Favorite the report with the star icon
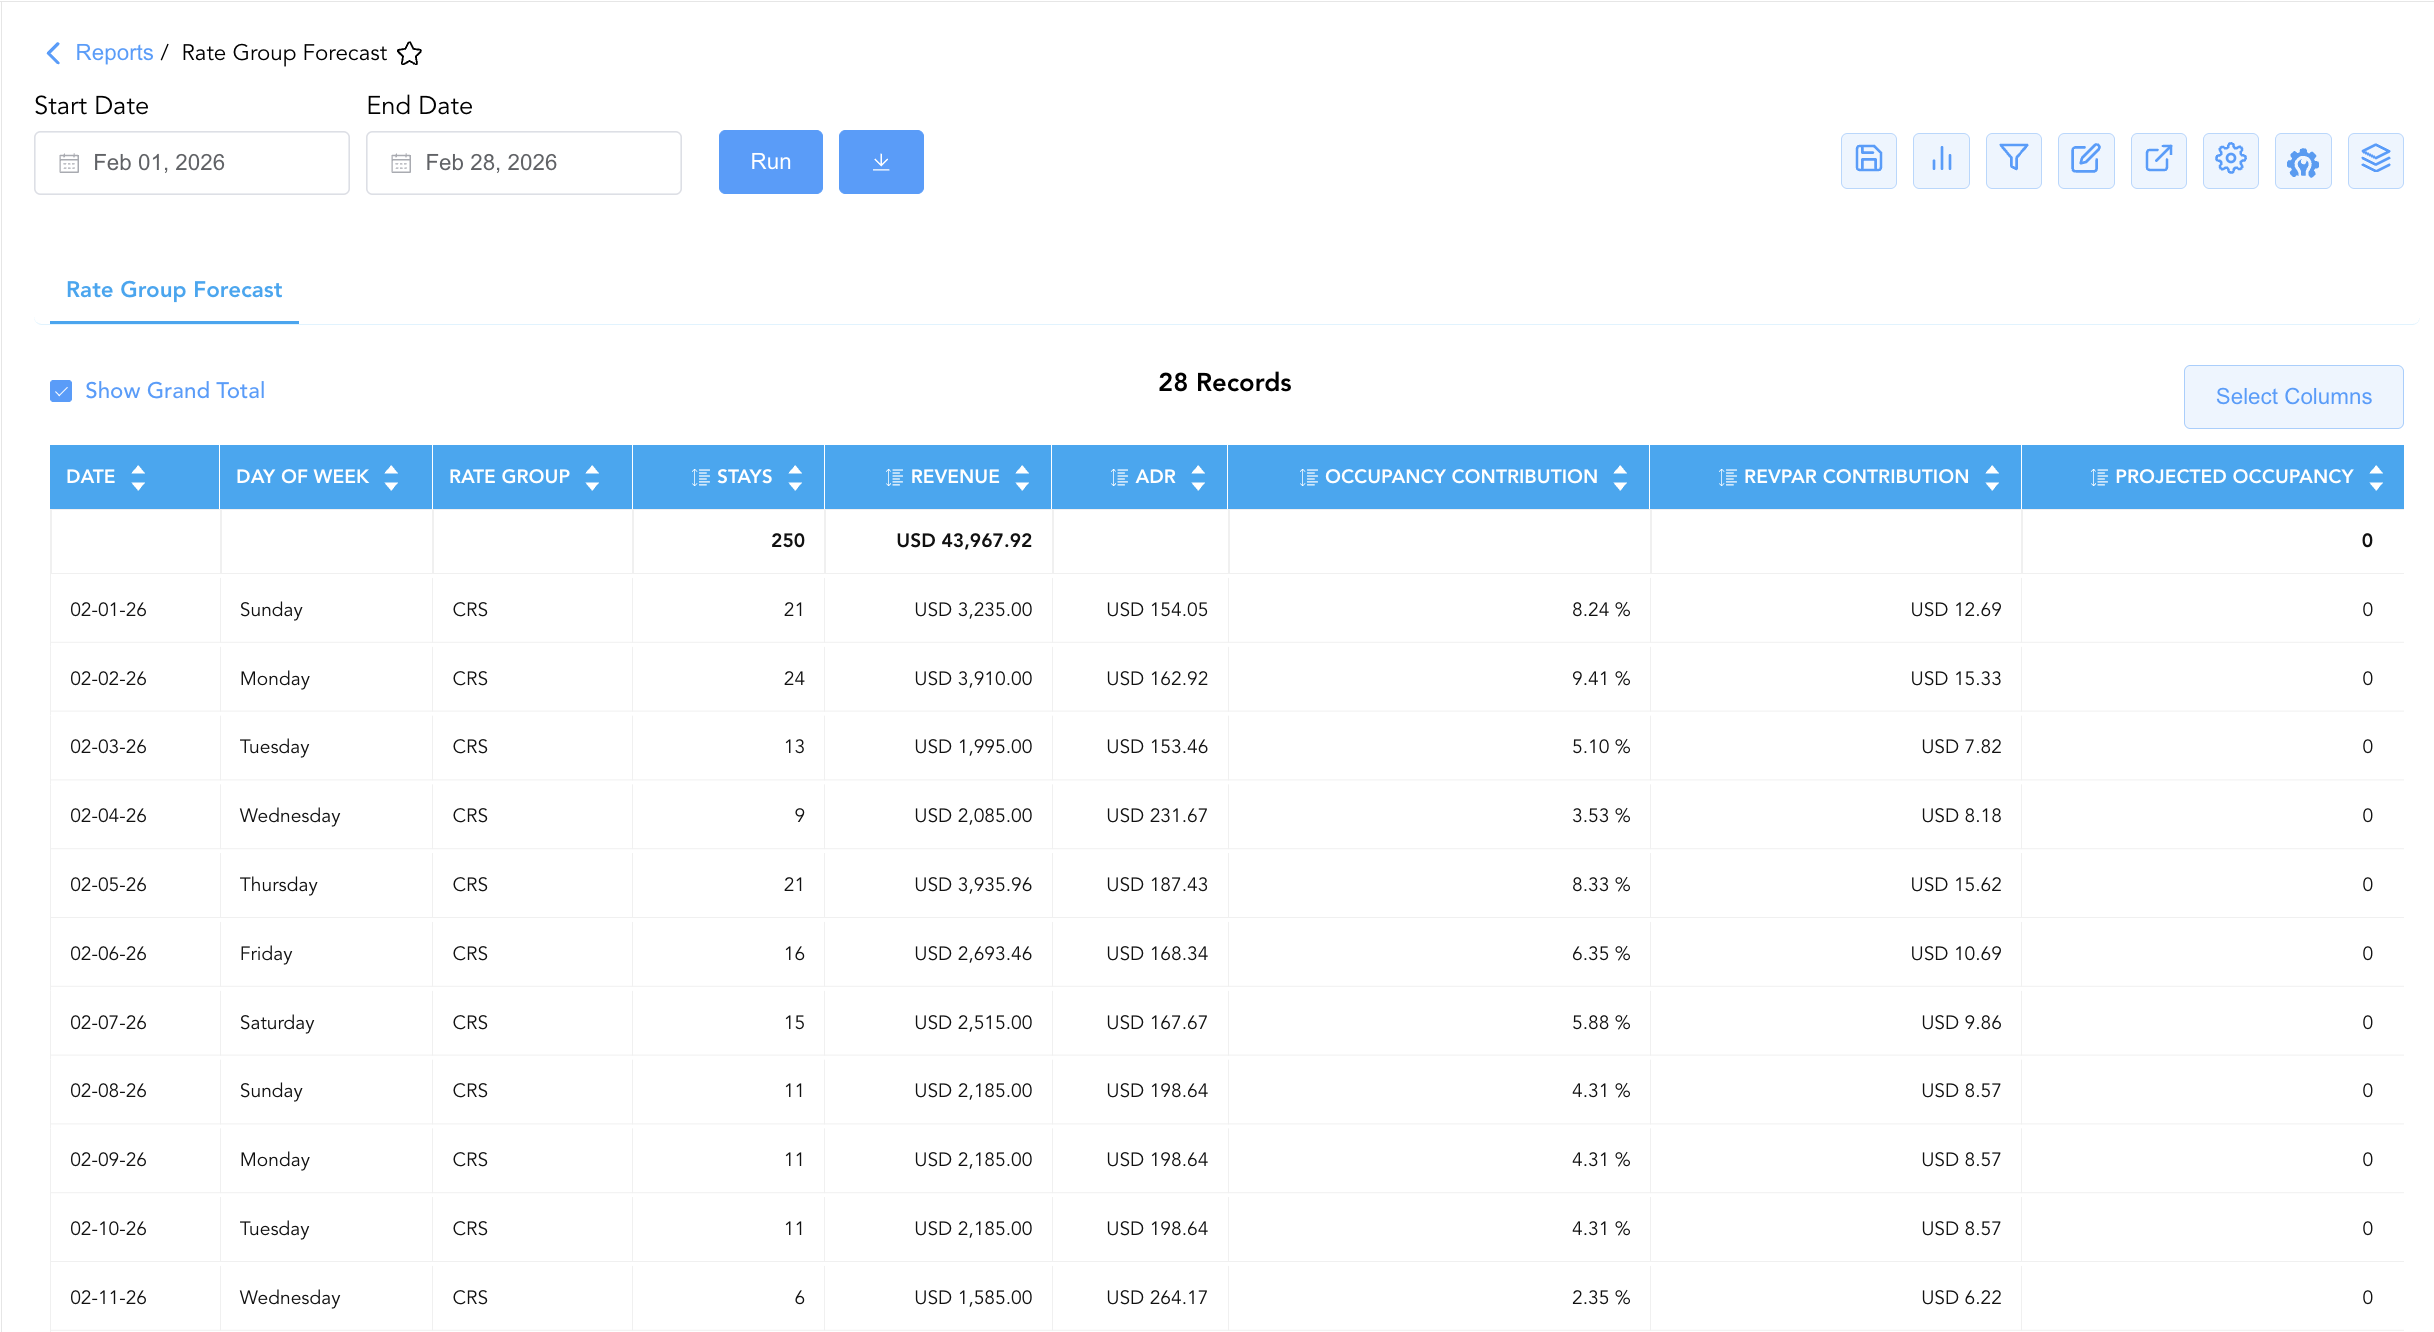 click(x=409, y=53)
